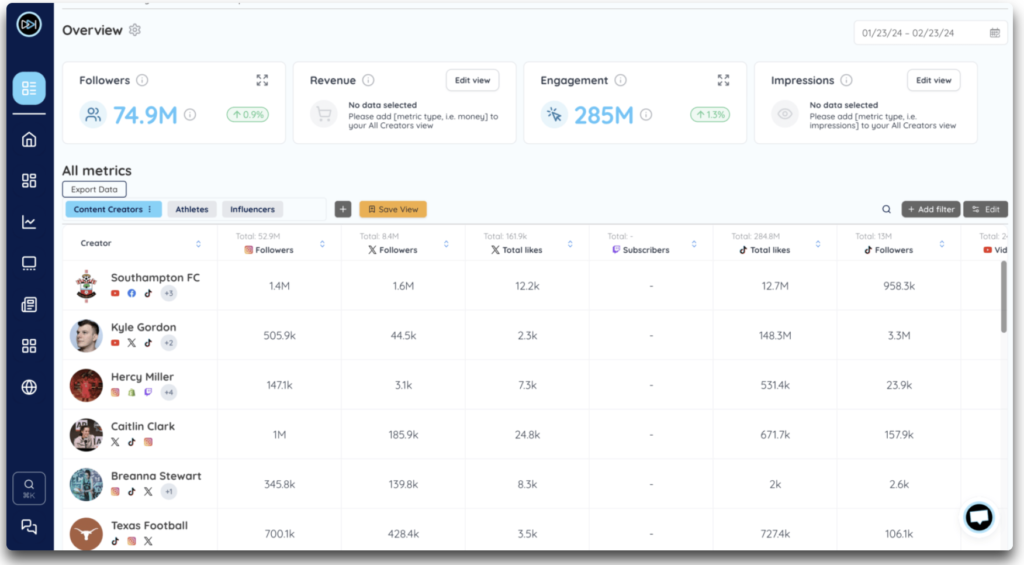Viewport: 1024px width, 565px height.
Task: Click the app logo at sidebar top
Action: point(29,25)
